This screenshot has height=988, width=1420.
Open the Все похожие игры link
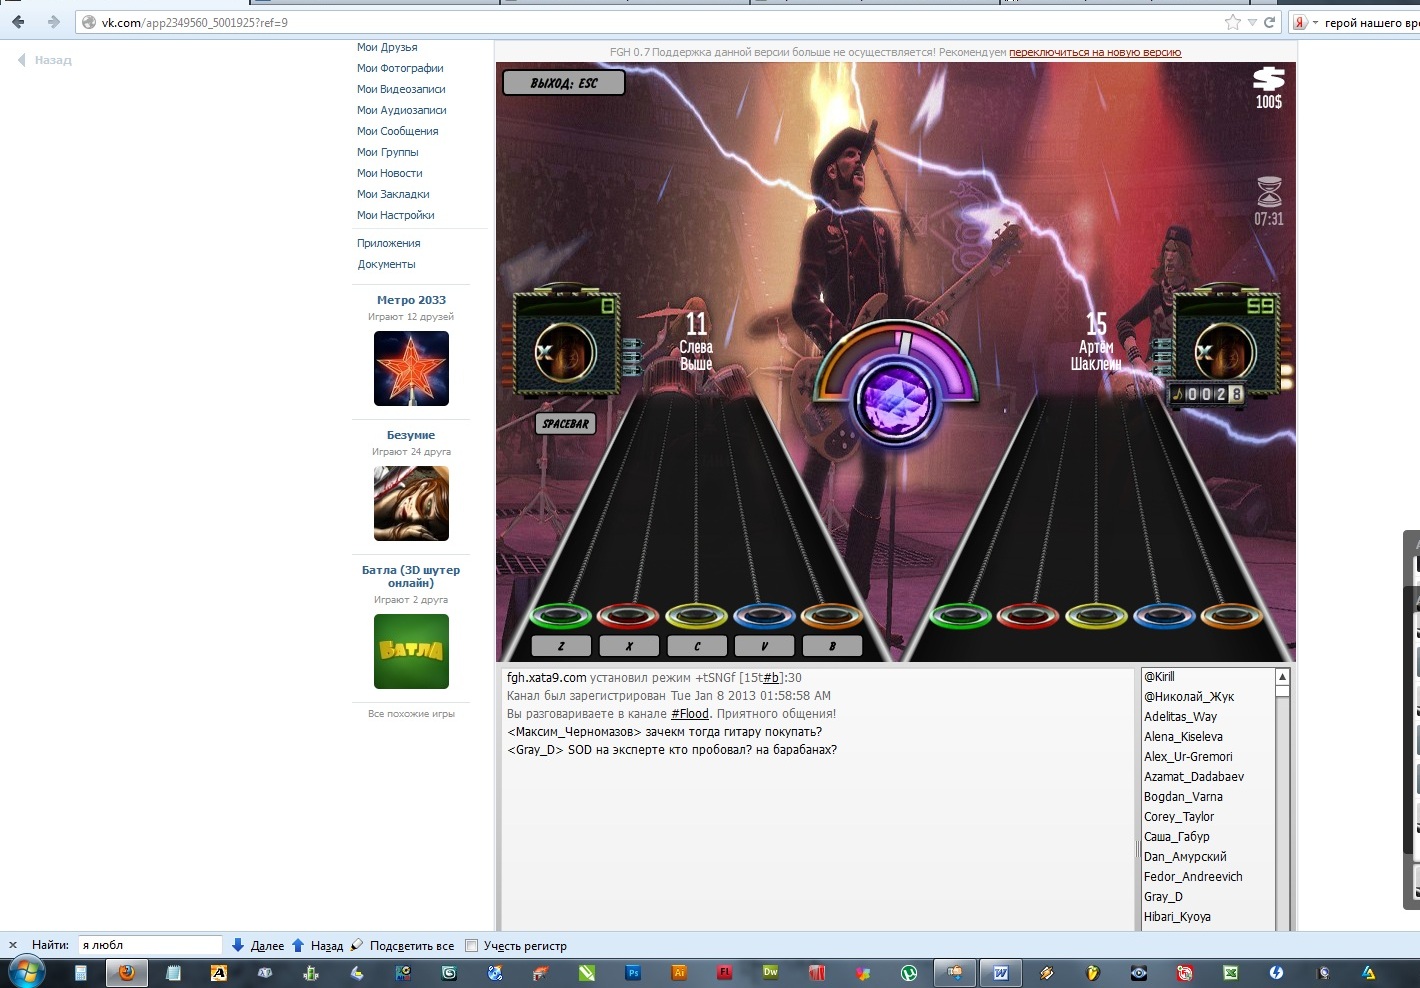(x=411, y=714)
